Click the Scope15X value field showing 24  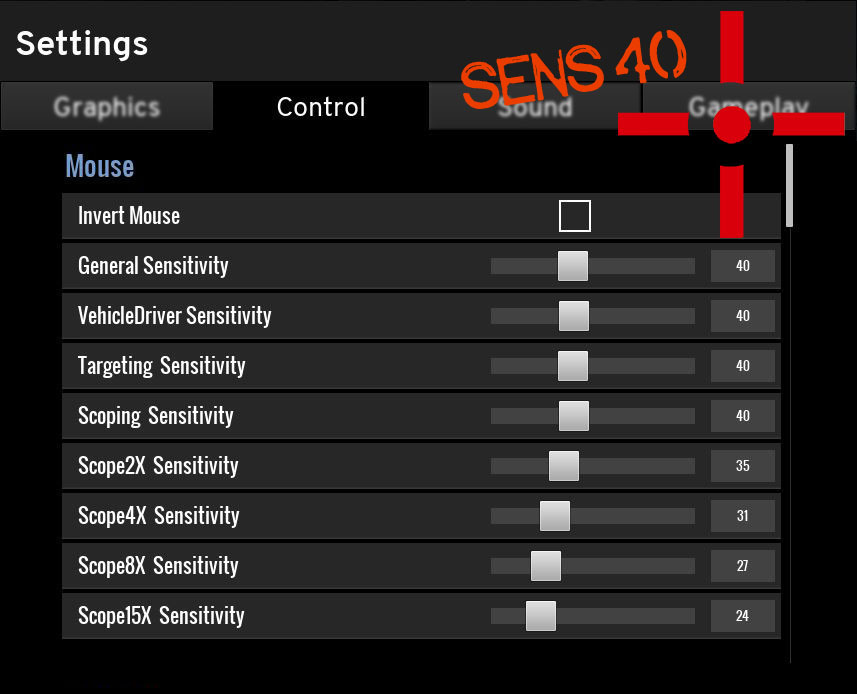click(x=742, y=616)
